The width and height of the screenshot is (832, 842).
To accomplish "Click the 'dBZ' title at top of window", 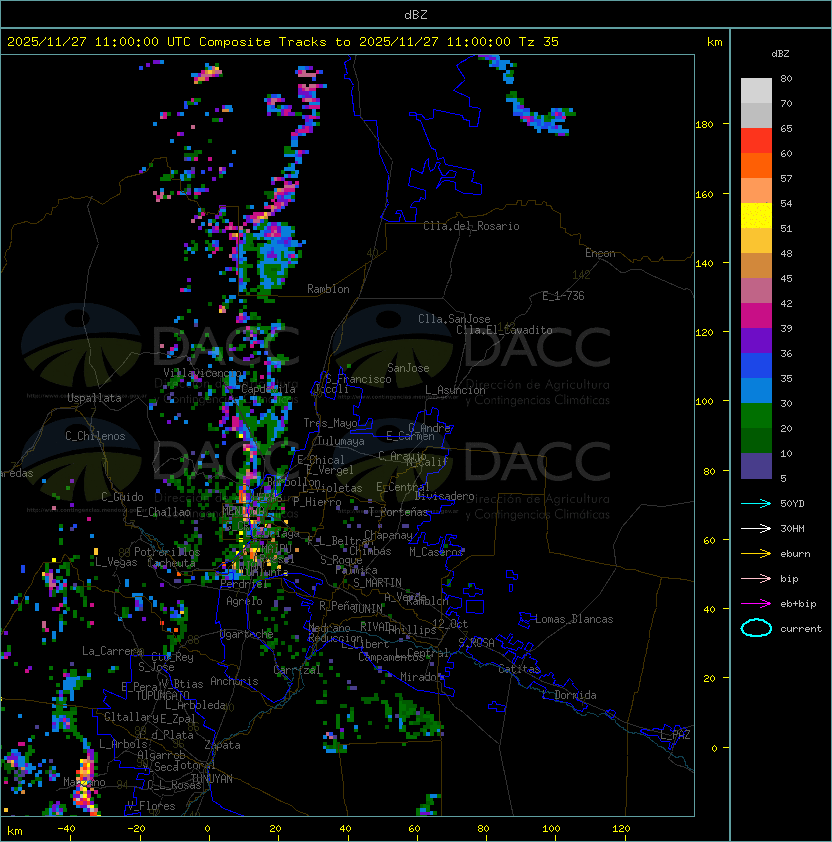I will tap(416, 14).
